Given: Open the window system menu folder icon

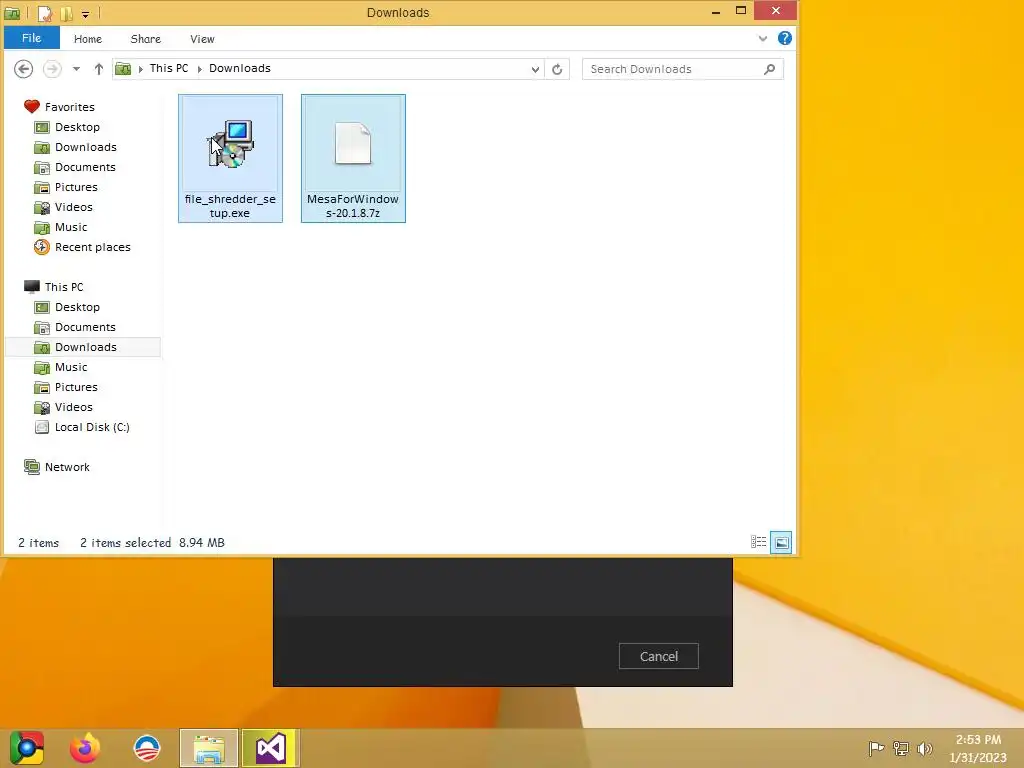Looking at the screenshot, I should coord(12,12).
